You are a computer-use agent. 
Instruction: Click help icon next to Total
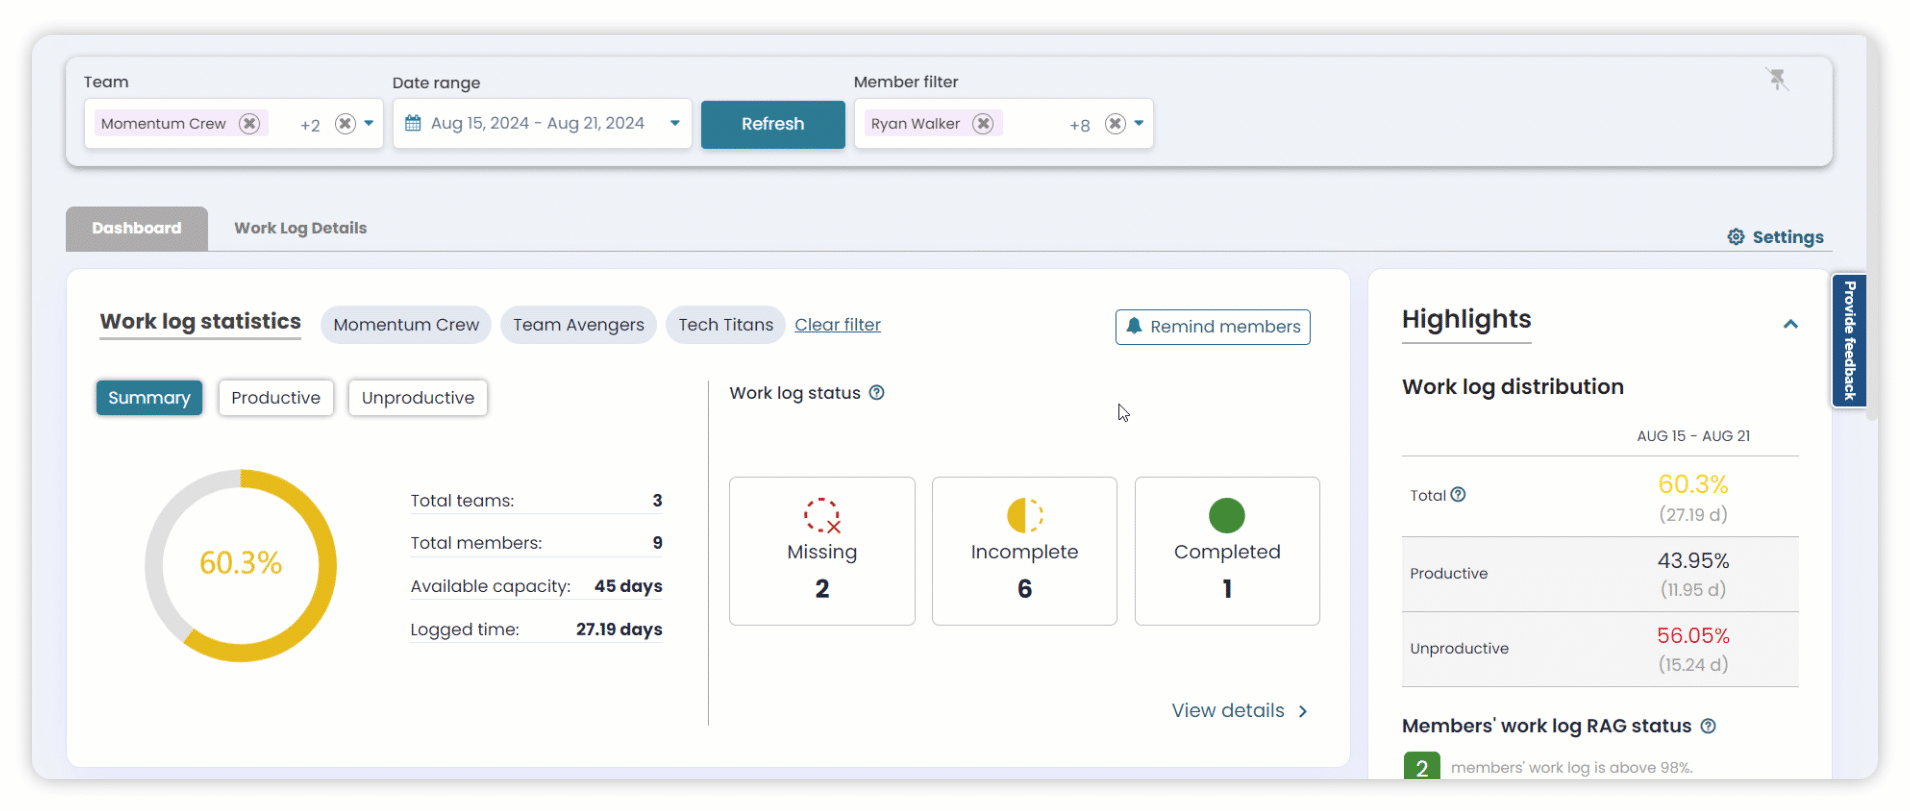point(1458,495)
